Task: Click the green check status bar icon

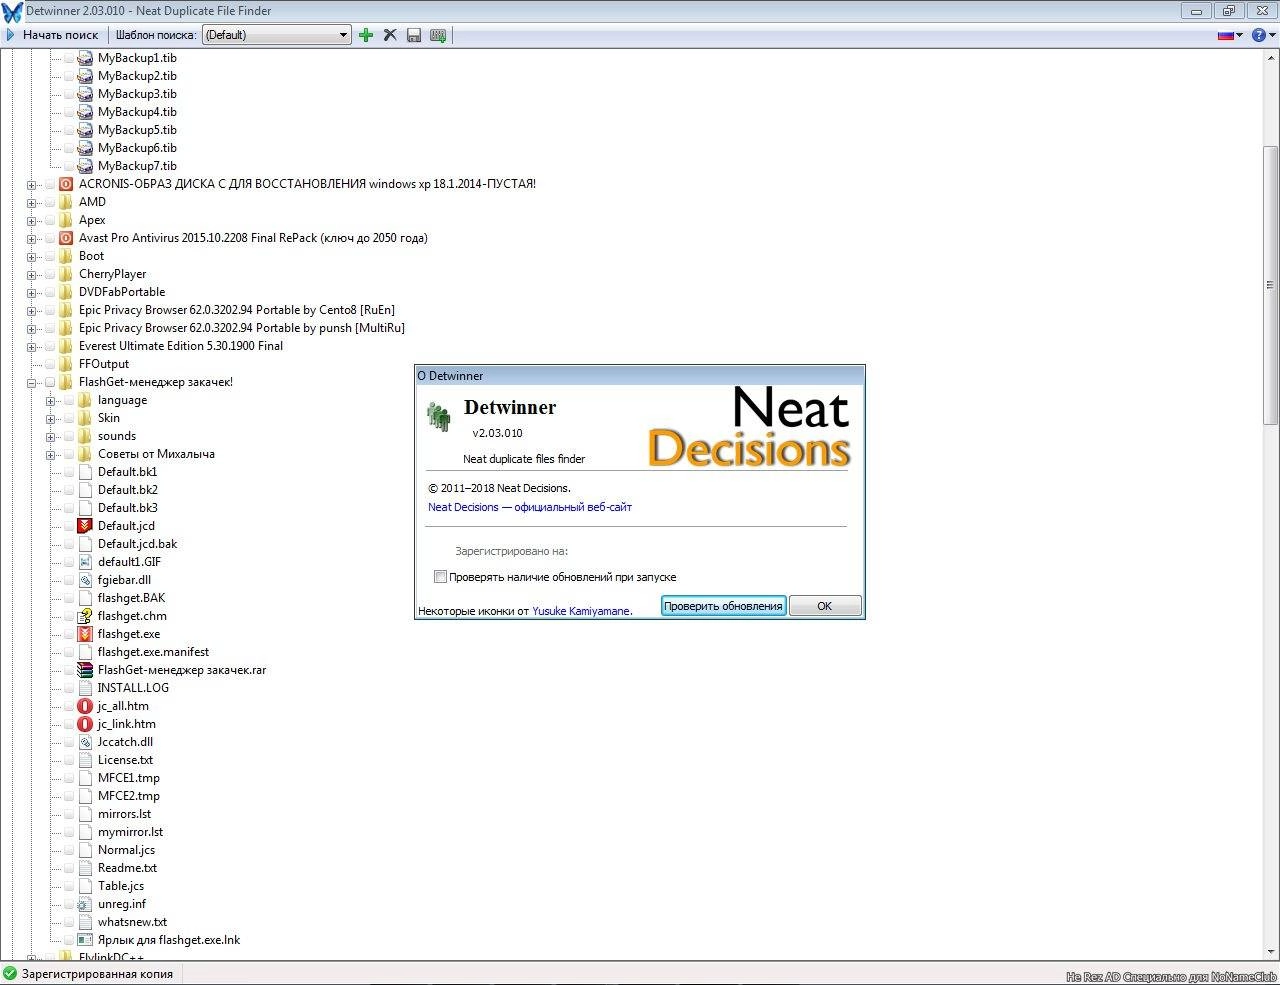Action: point(10,974)
